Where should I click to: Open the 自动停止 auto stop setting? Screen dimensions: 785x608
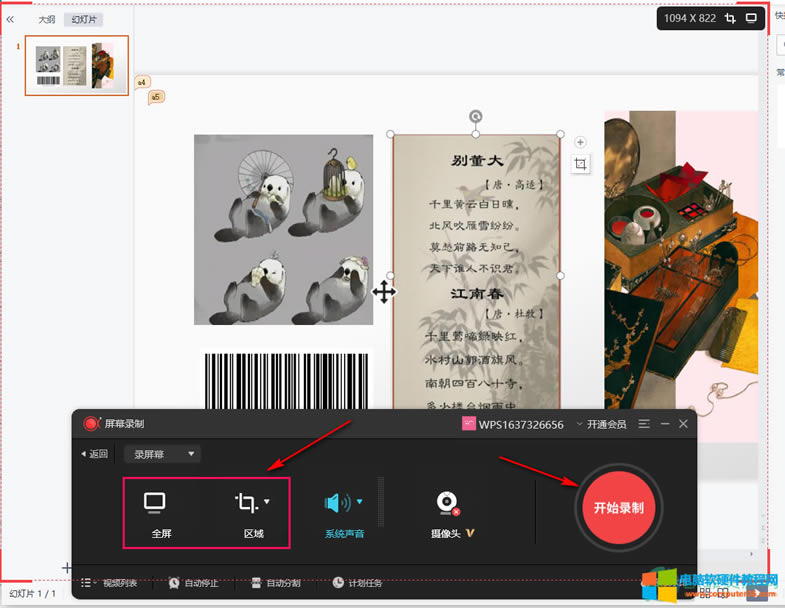click(x=193, y=583)
